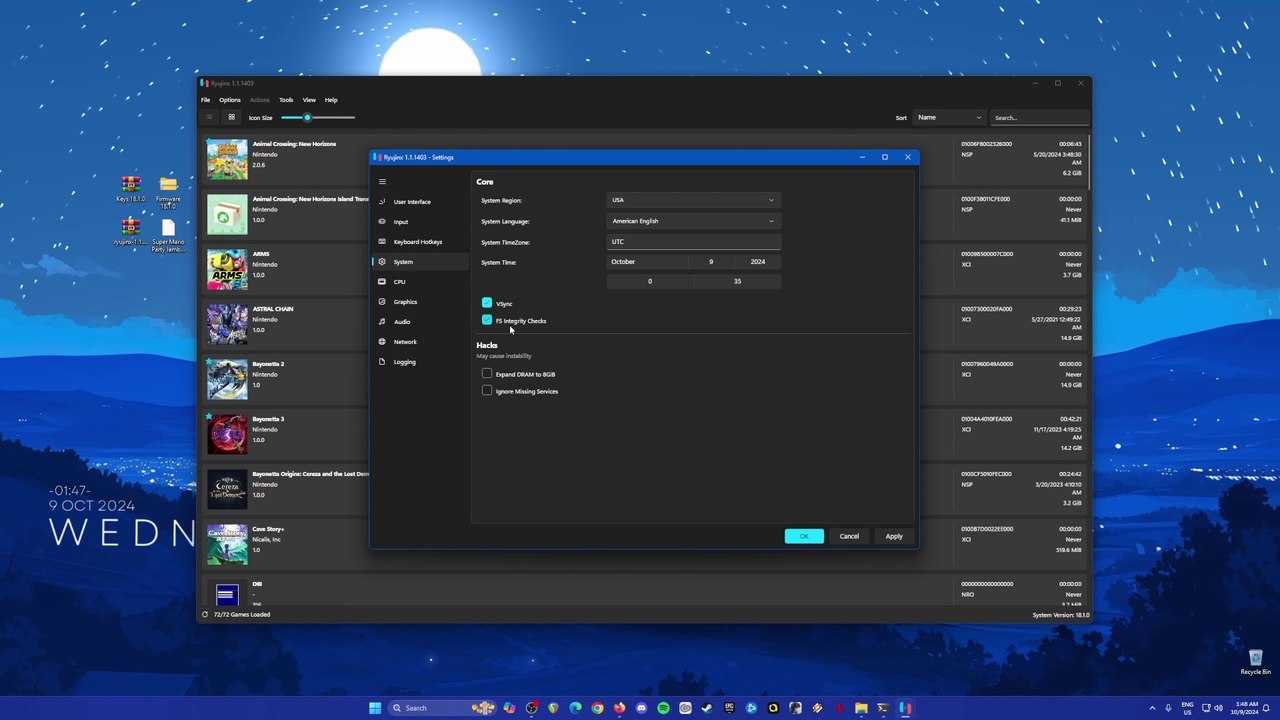Enable Expand DRAM to 8GiB
Viewport: 1280px width, 720px height.
pos(487,374)
